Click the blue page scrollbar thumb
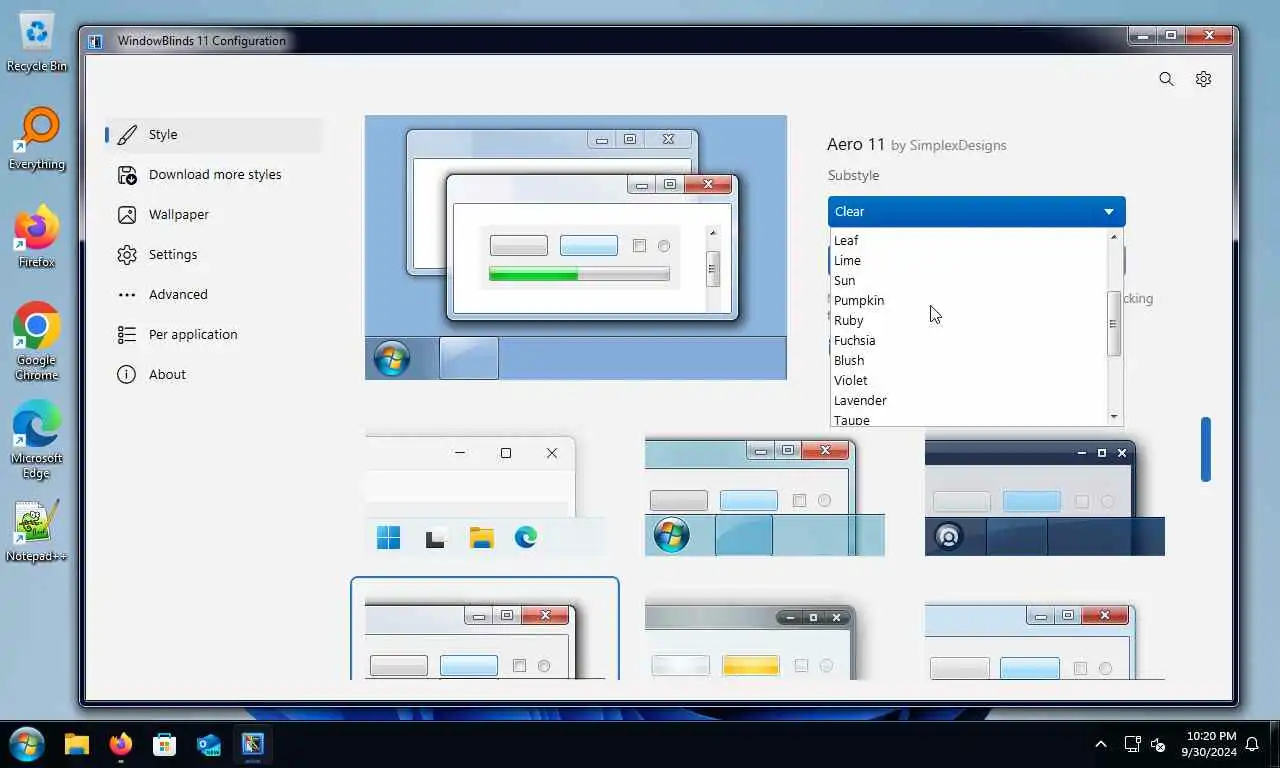Viewport: 1280px width, 768px height. click(1206, 449)
